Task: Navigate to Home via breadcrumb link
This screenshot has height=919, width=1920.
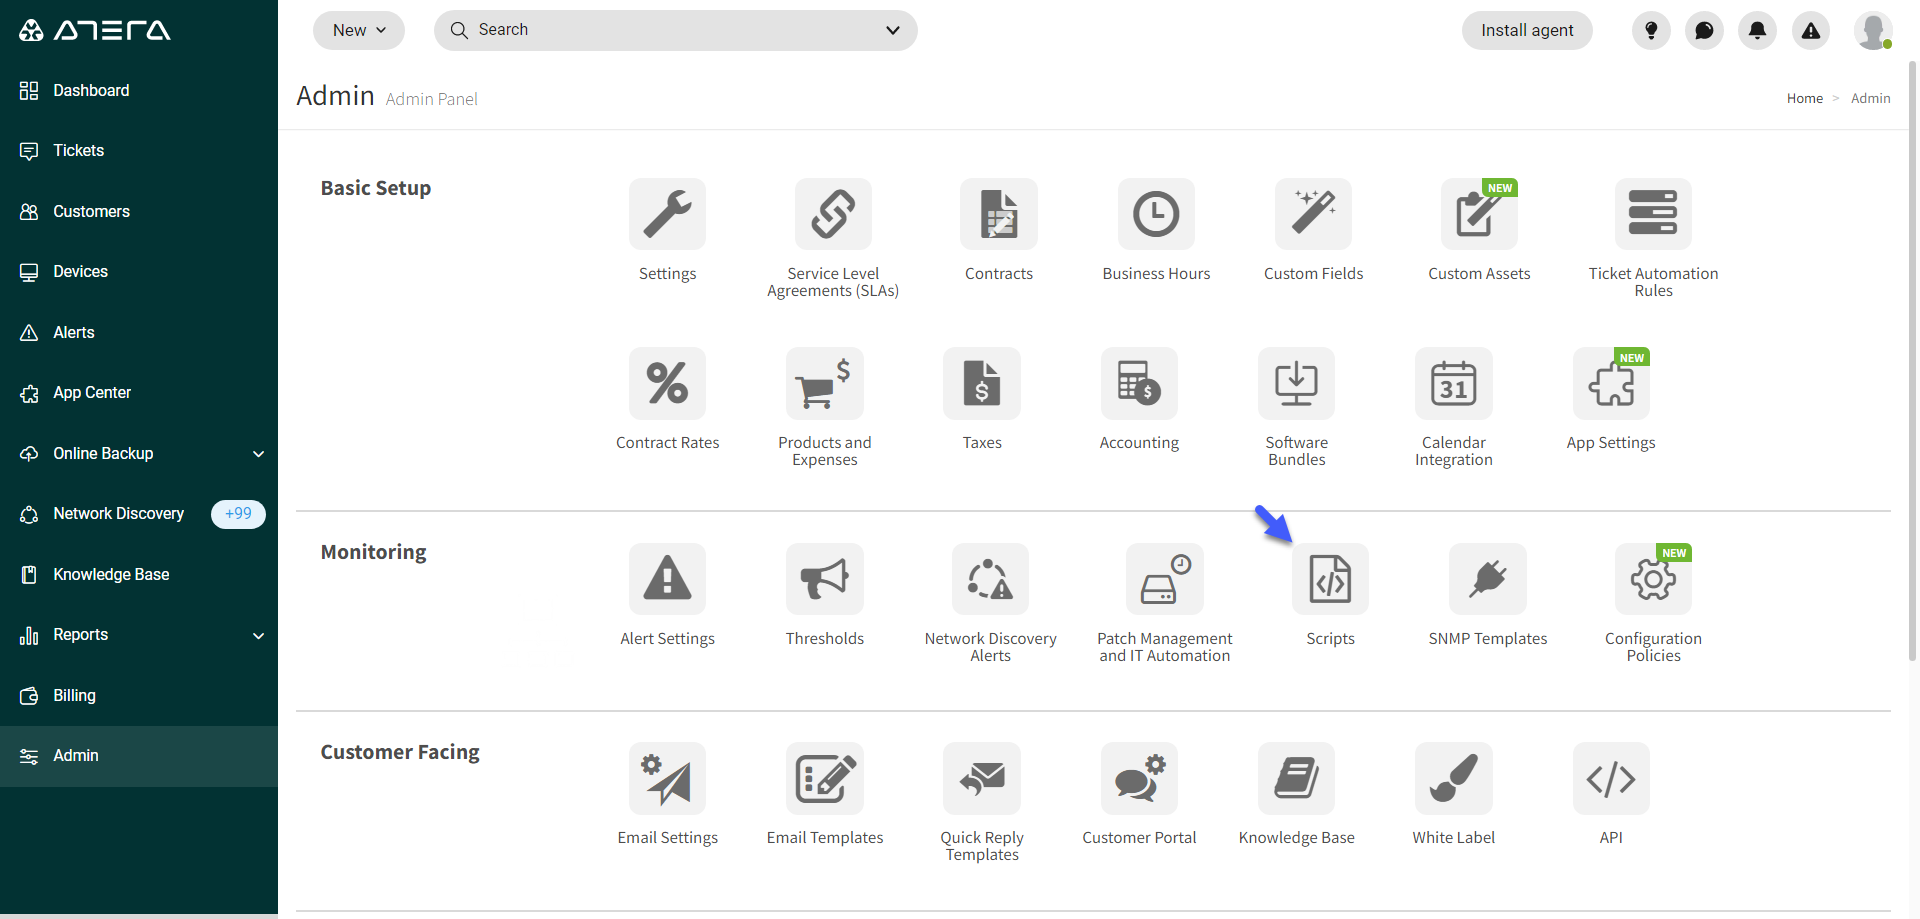Action: pyautogui.click(x=1804, y=98)
